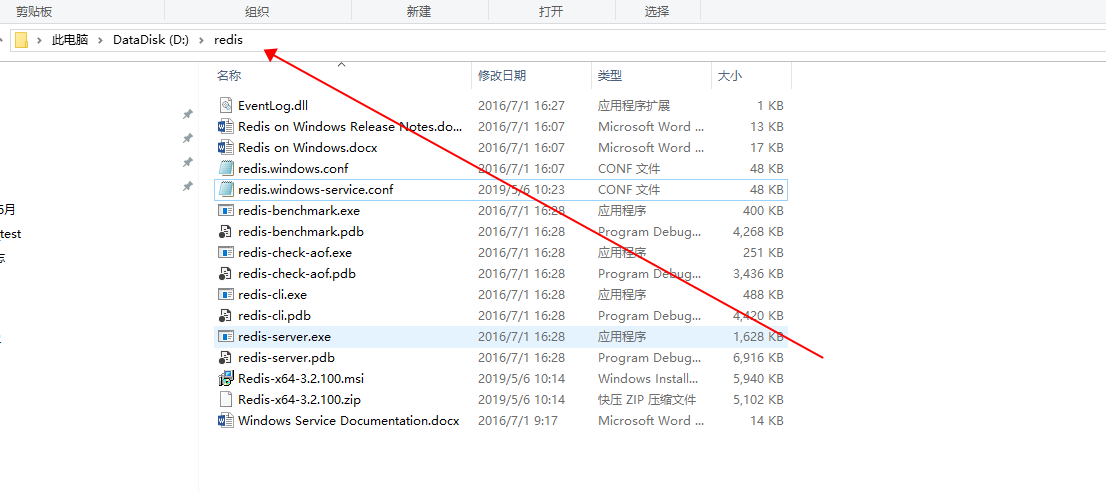Click the redis-cli.exe application icon

click(x=226, y=294)
